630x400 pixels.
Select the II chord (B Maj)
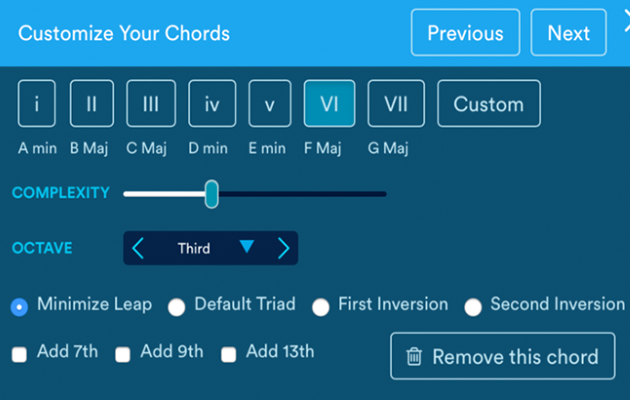click(x=91, y=104)
